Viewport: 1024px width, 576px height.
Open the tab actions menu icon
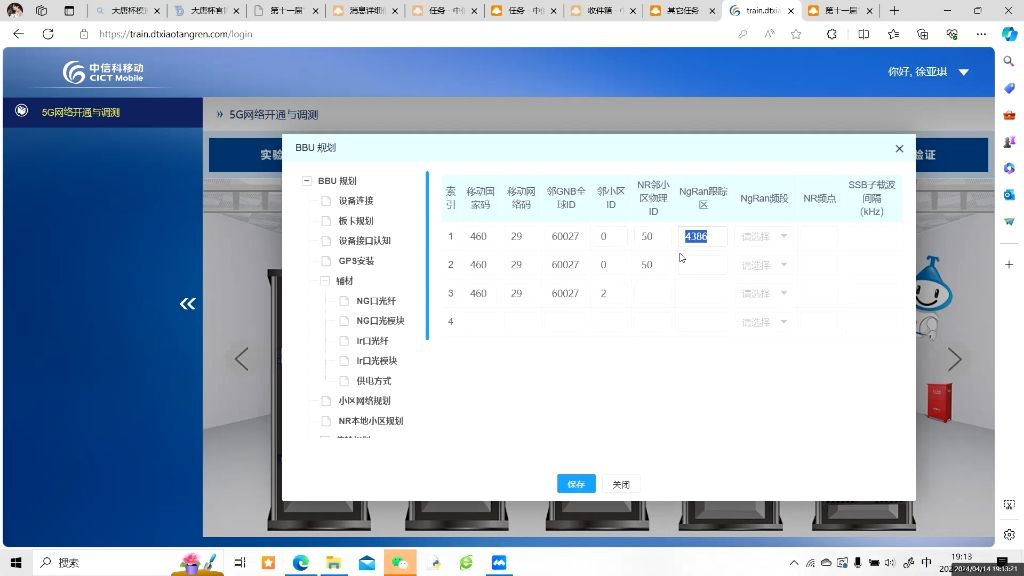click(69, 10)
